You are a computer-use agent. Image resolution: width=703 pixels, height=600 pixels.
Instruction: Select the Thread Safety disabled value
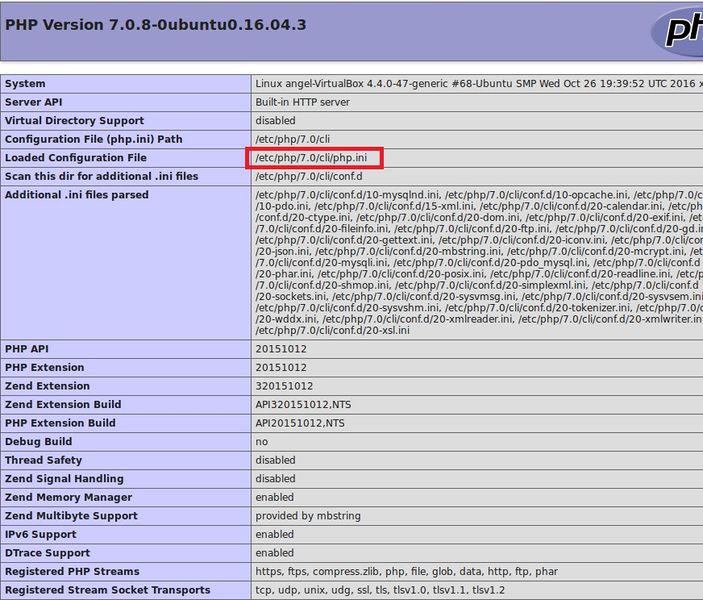[275, 461]
